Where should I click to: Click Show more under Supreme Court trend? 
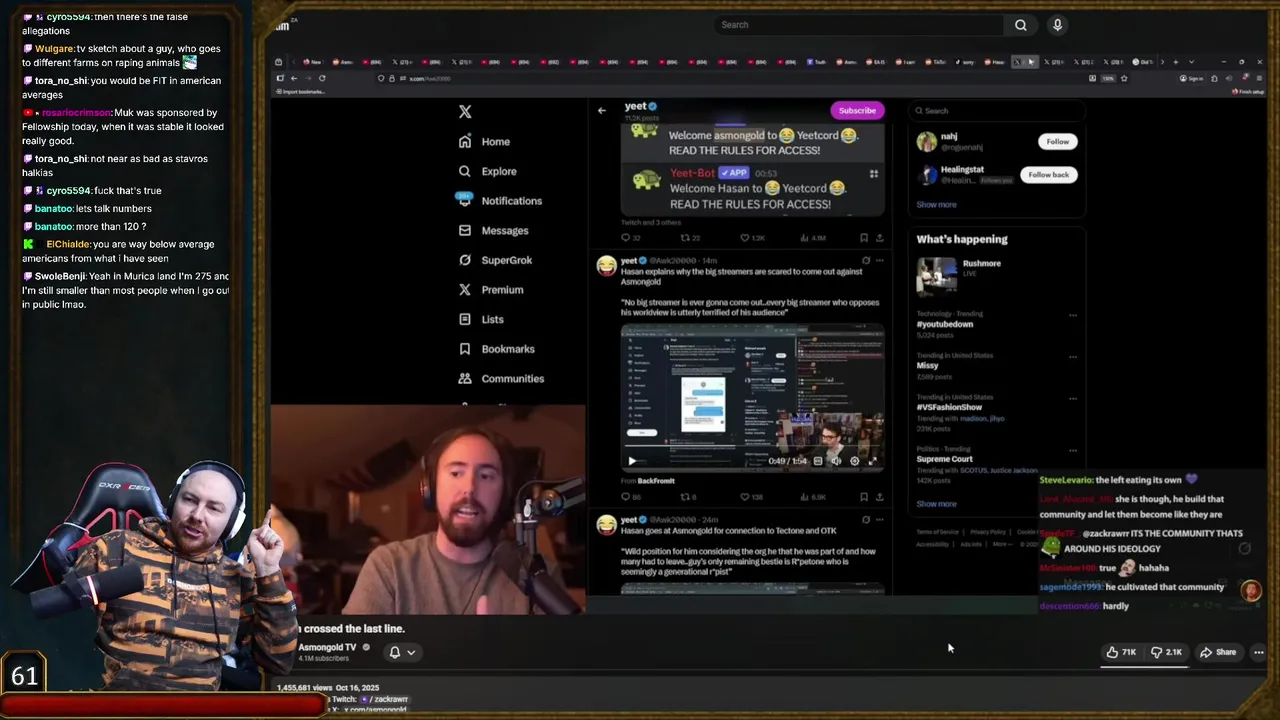coord(936,504)
